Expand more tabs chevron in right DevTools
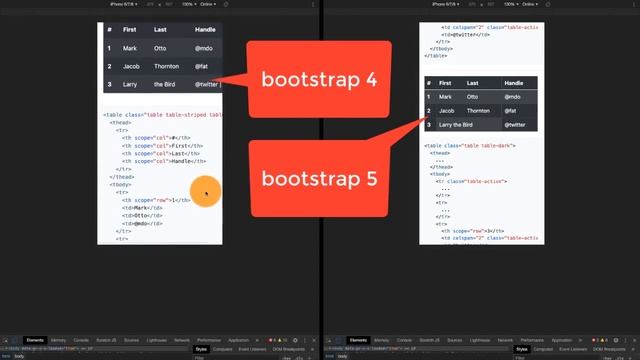This screenshot has width=640, height=360. coord(580,340)
